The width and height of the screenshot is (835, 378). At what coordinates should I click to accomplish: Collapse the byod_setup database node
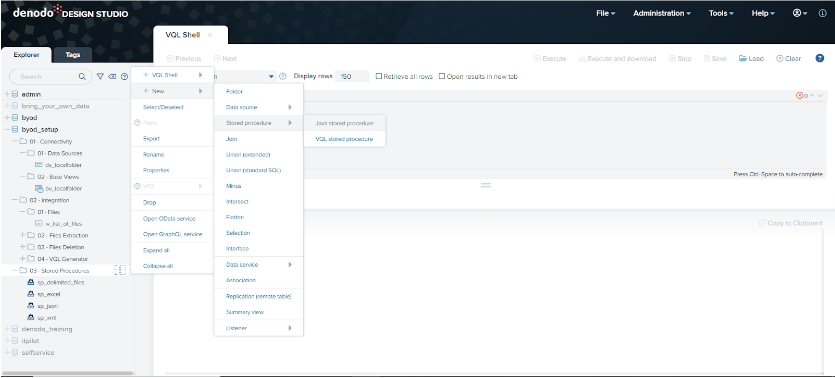(x=7, y=129)
